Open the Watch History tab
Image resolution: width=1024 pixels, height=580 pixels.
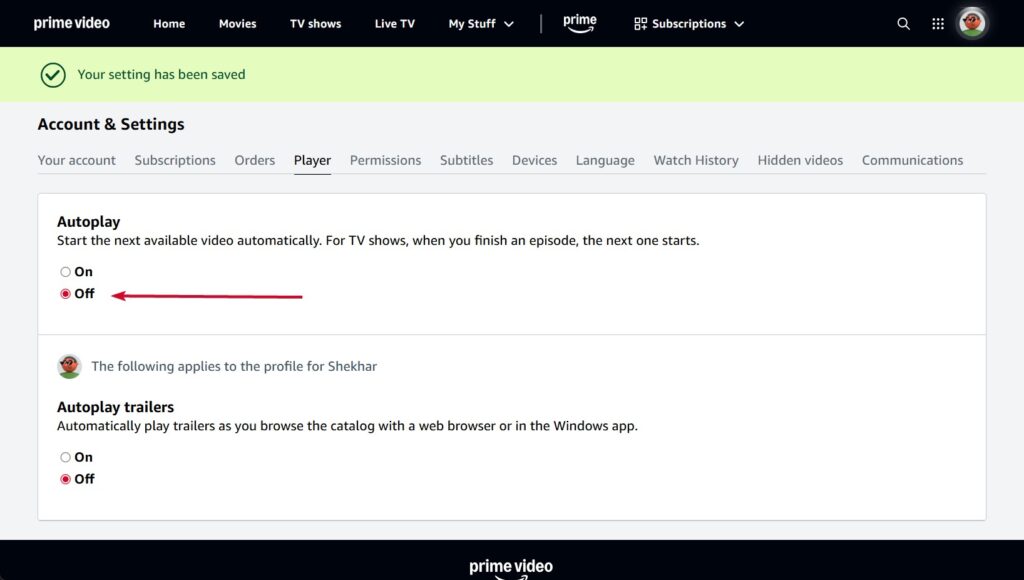[x=696, y=160]
